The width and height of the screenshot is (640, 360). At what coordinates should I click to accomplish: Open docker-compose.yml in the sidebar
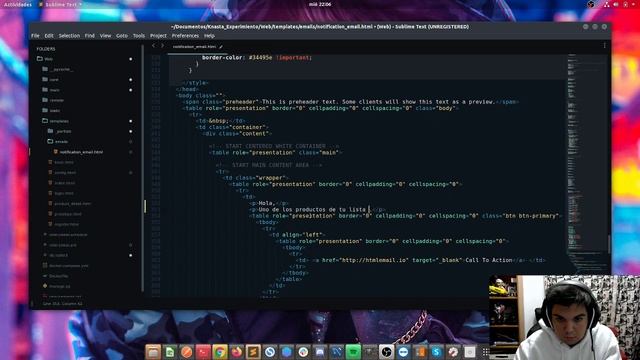69,265
